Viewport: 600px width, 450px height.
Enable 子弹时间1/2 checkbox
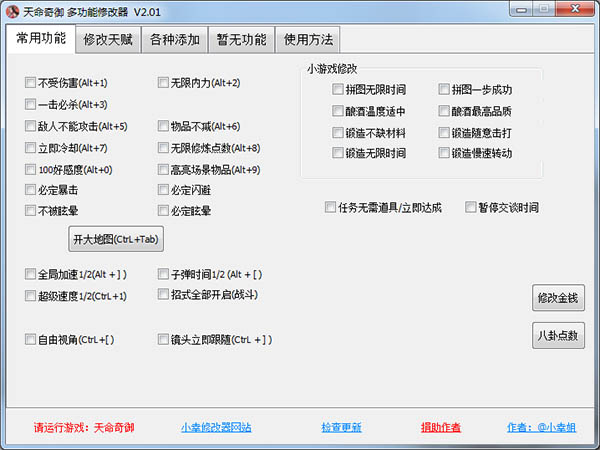click(x=163, y=274)
